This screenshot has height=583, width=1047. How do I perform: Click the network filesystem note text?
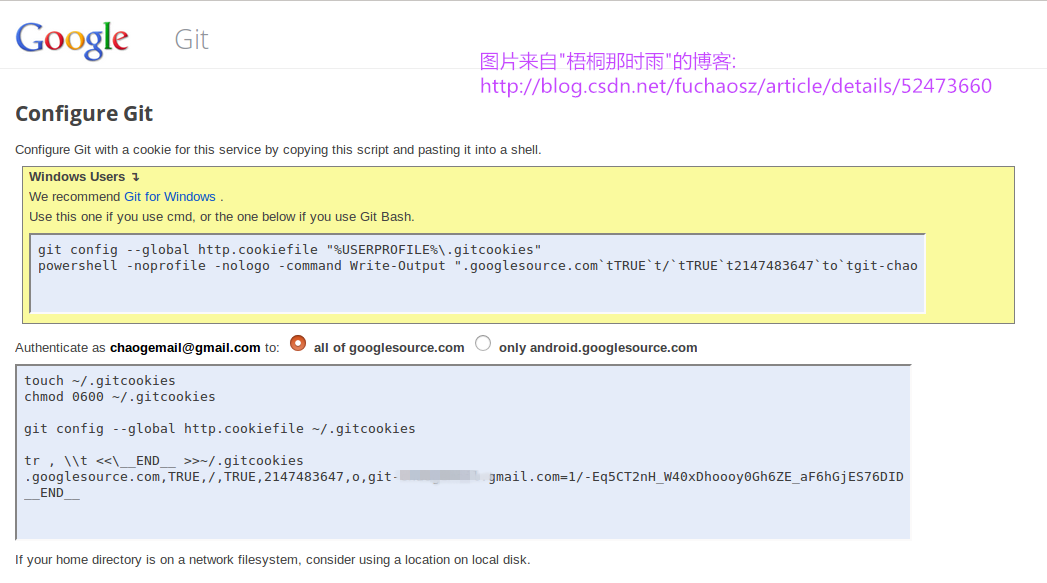coord(272,560)
